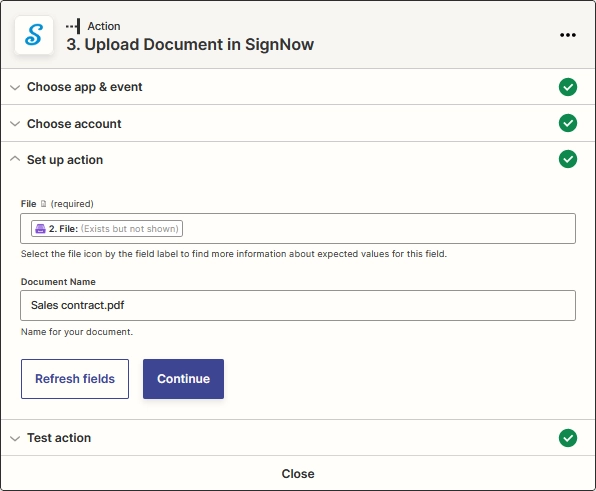Screen dimensions: 596x491
Task: Click the Continue button
Action: click(183, 379)
